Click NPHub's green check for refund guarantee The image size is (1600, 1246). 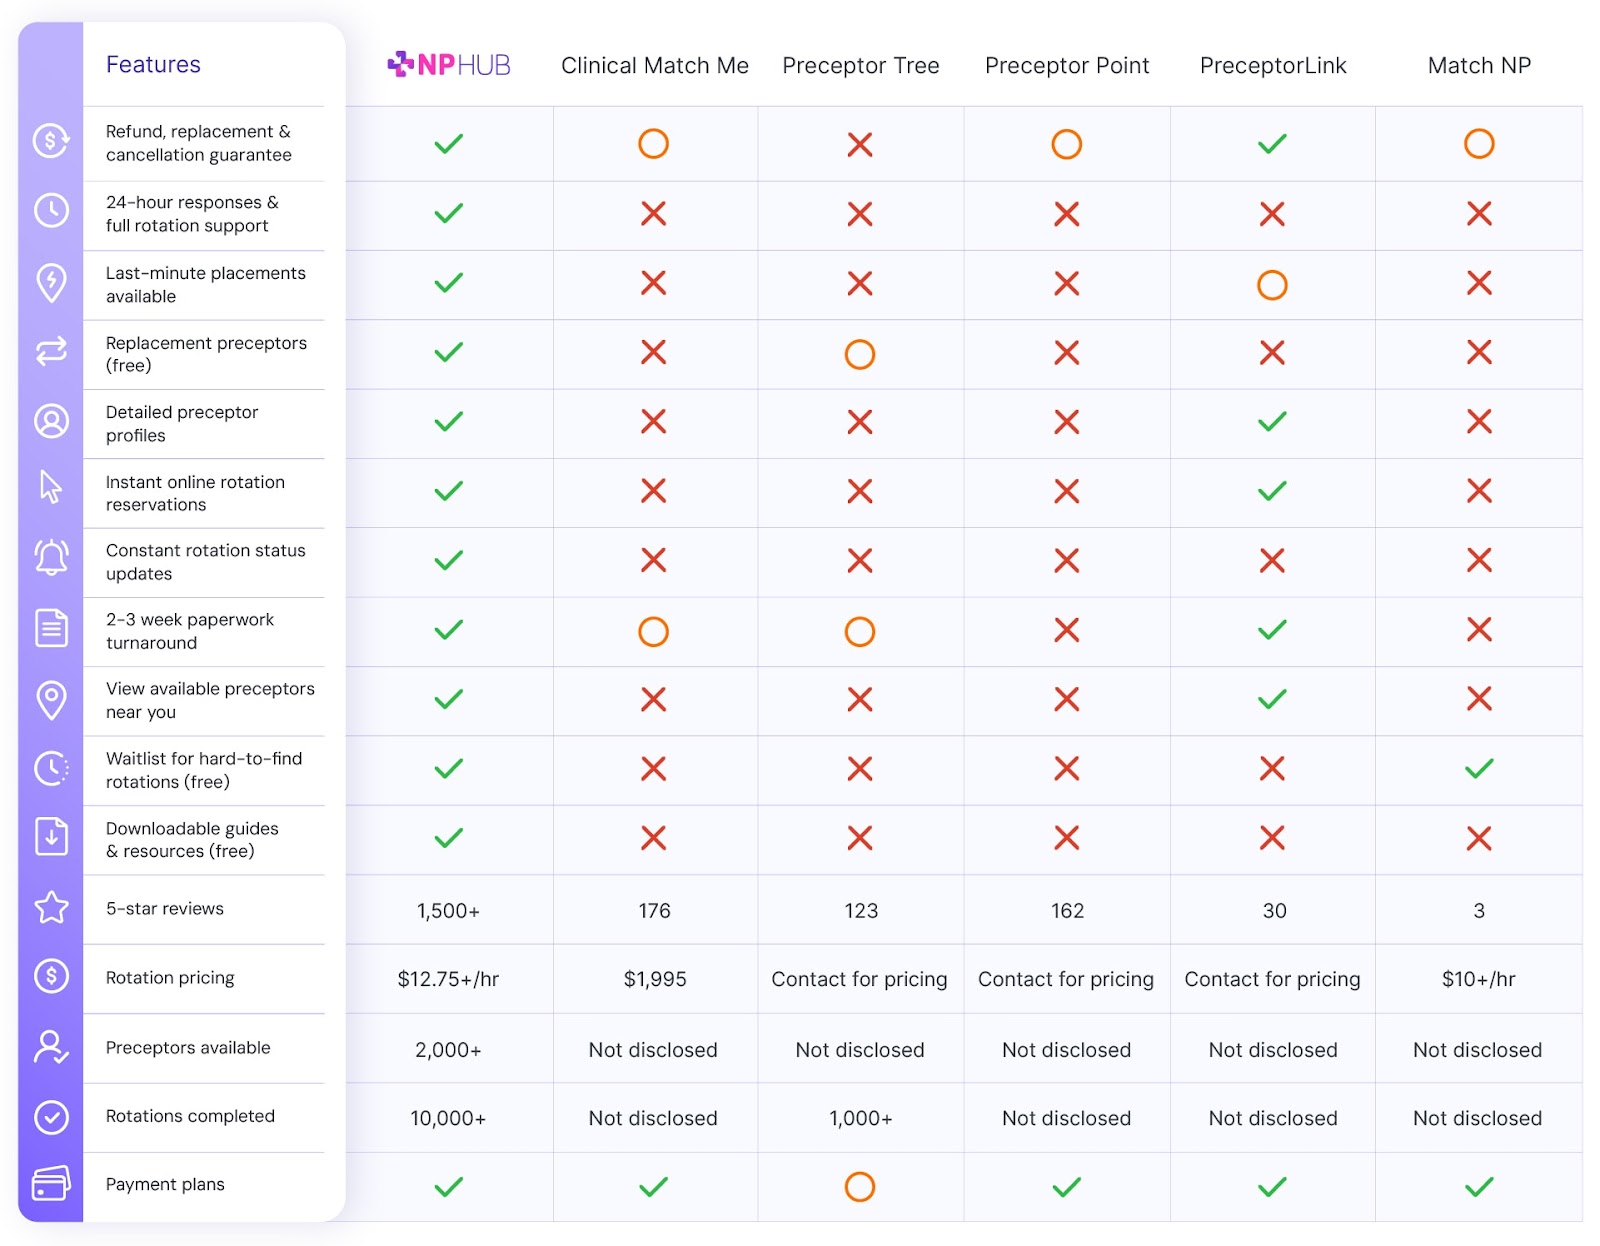(449, 143)
